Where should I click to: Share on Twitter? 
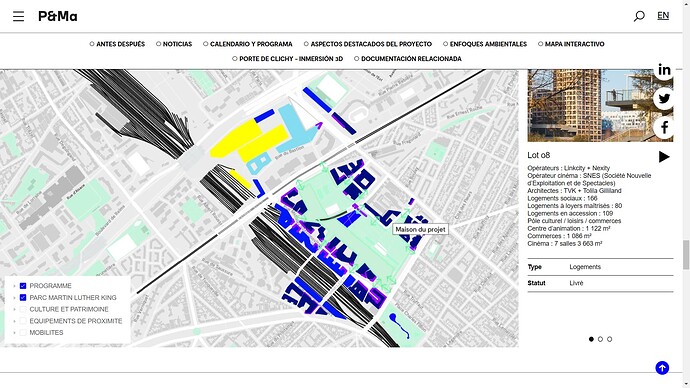pos(664,99)
